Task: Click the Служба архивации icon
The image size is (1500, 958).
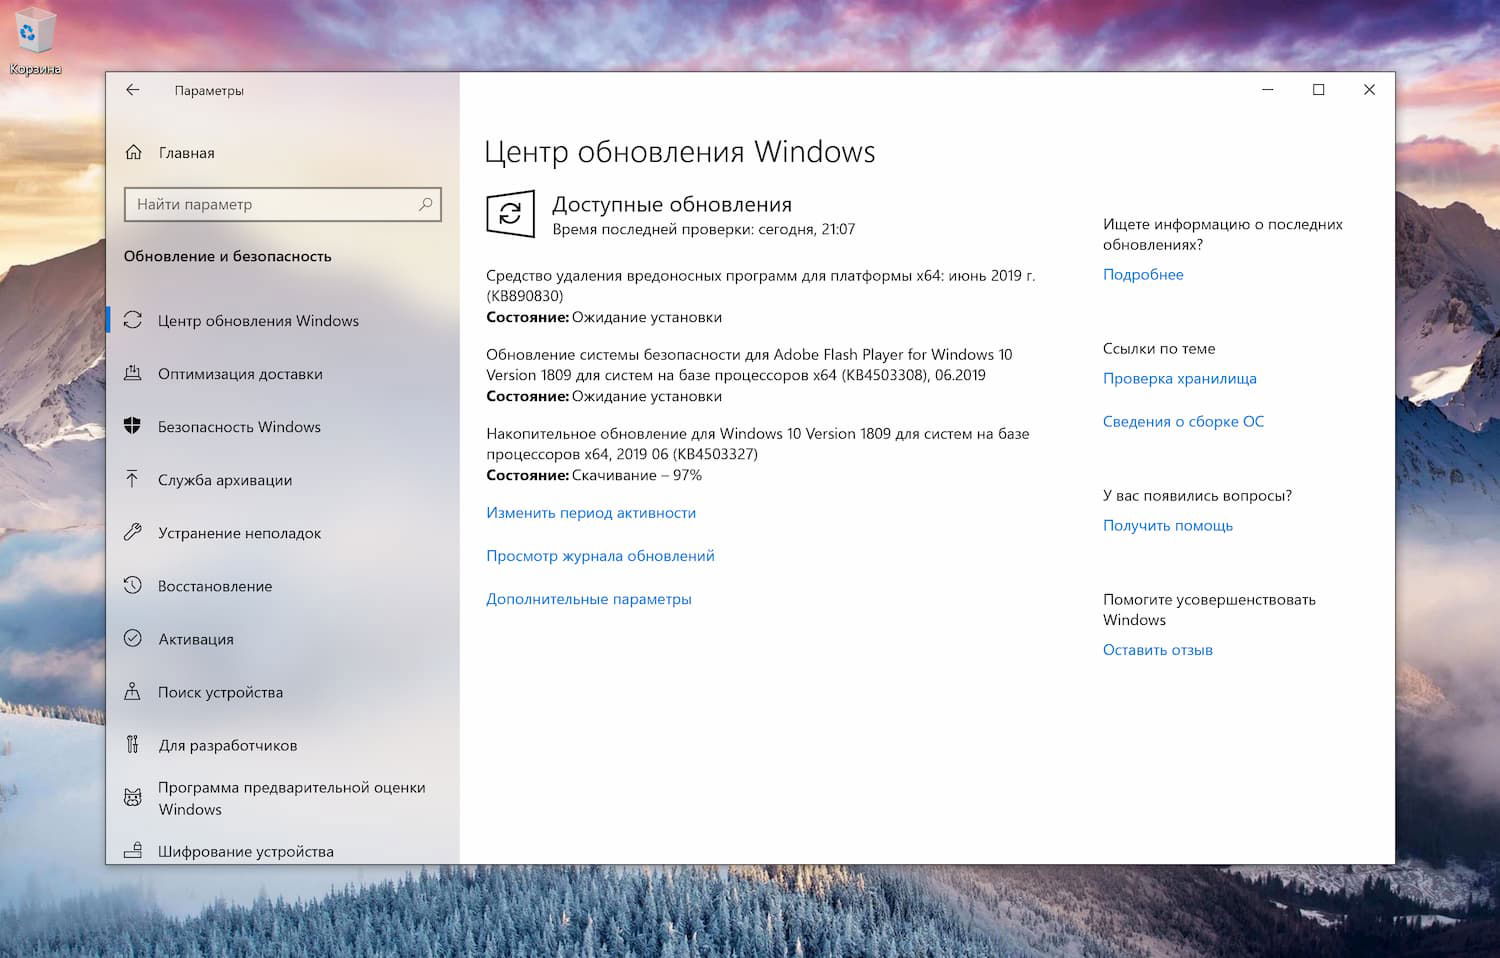Action: (x=134, y=479)
